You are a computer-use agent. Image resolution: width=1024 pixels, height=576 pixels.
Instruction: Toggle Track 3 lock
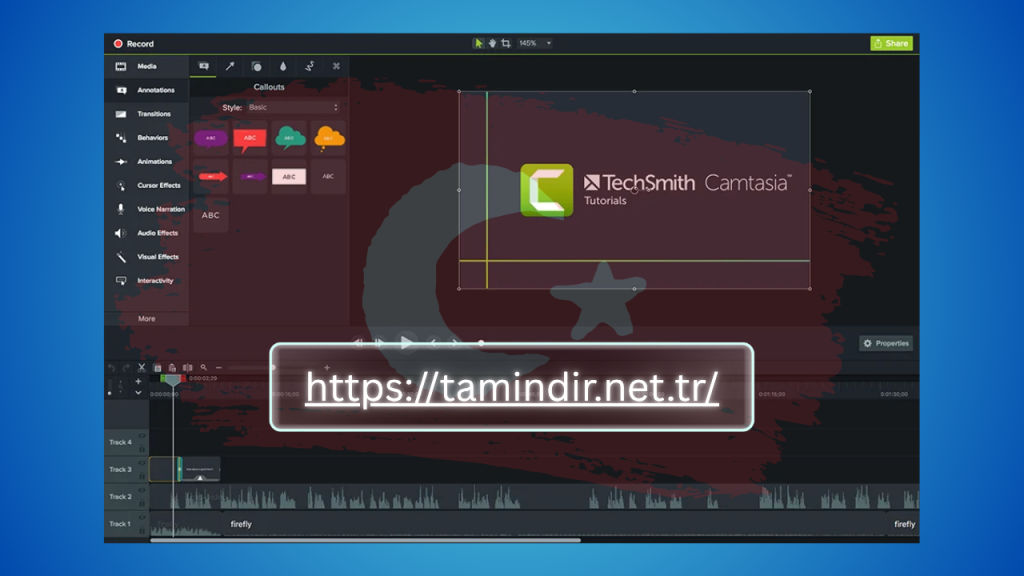142,476
